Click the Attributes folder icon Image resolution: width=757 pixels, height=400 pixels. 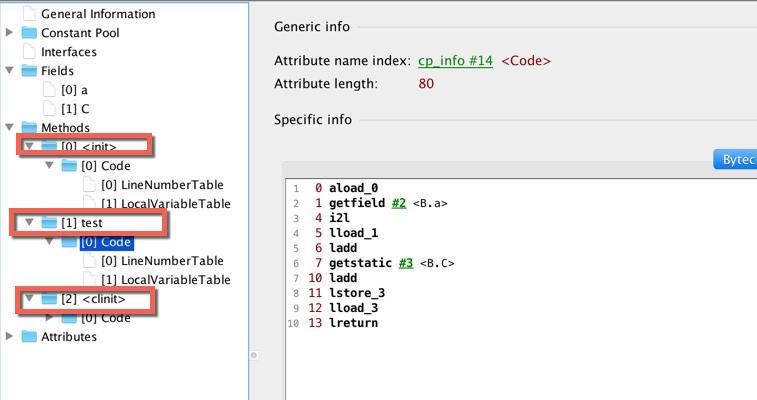(29, 337)
